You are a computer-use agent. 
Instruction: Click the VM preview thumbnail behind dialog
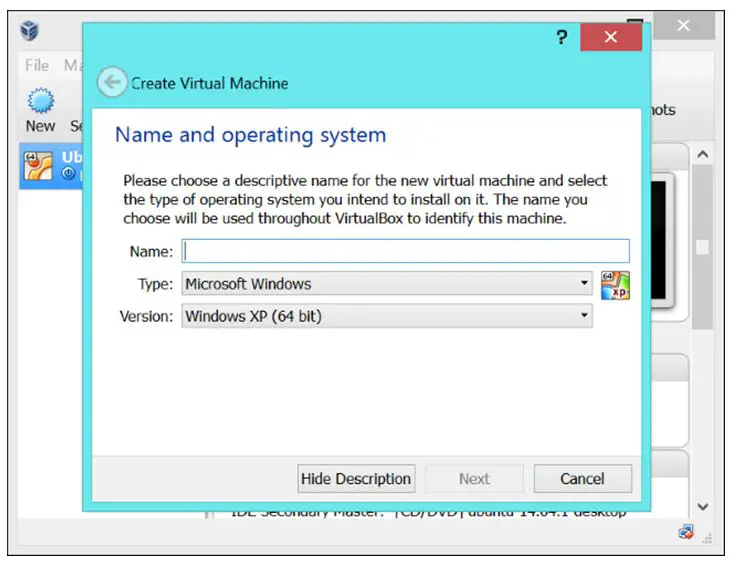662,240
